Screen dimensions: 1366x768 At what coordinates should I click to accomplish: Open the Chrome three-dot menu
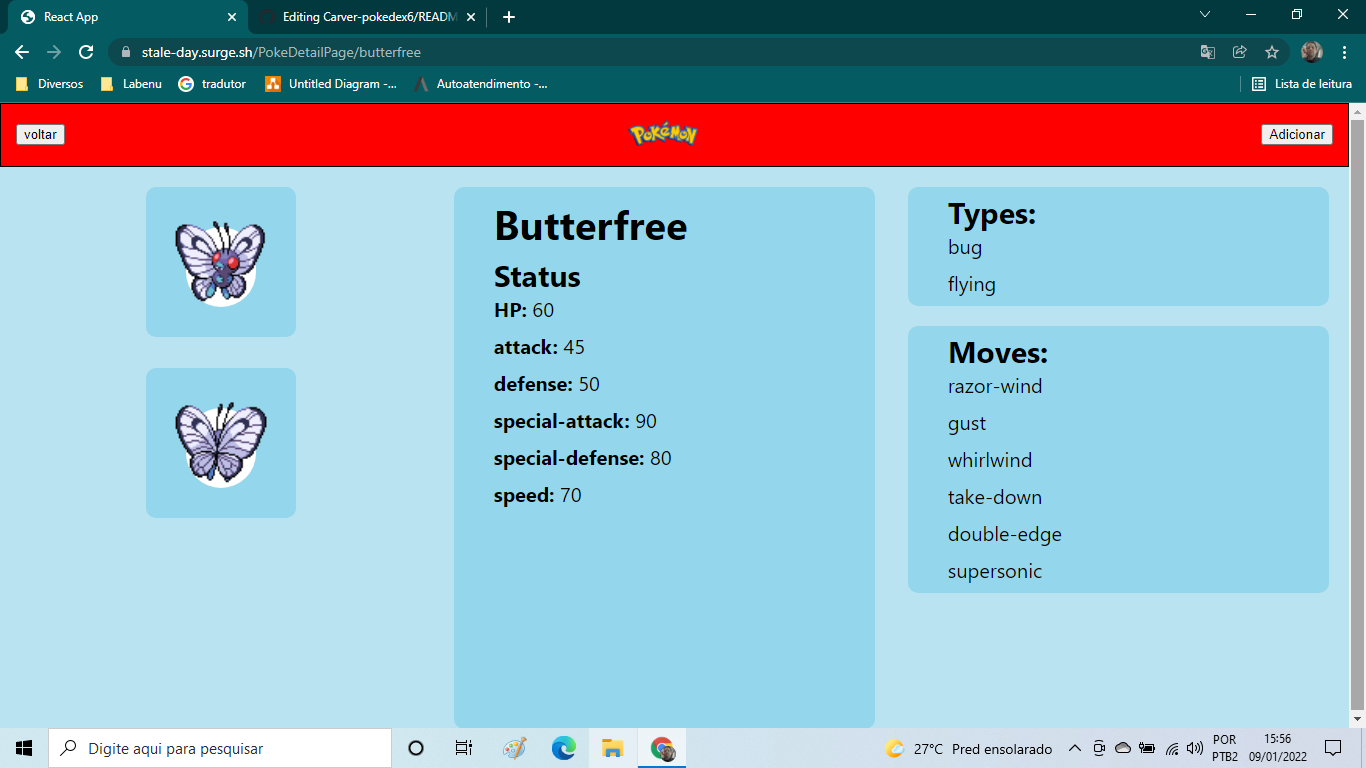1343,52
